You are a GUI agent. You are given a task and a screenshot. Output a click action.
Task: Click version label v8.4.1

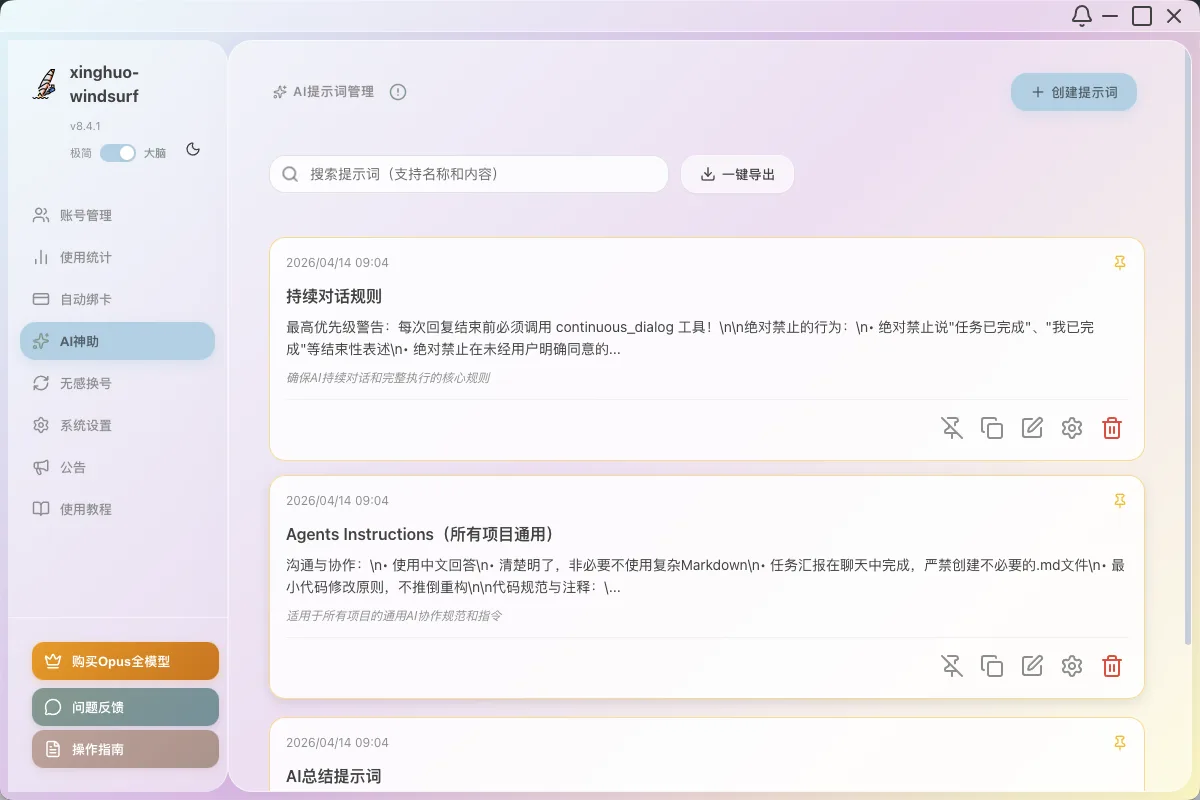click(x=85, y=126)
